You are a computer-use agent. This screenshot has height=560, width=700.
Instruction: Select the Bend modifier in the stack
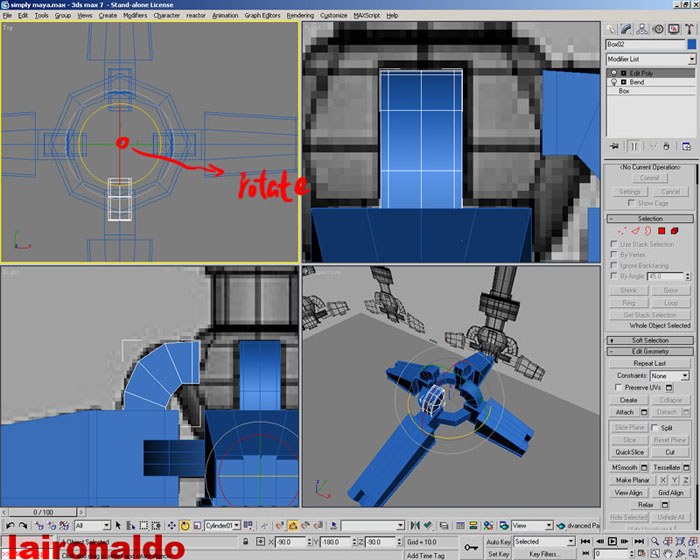(637, 82)
